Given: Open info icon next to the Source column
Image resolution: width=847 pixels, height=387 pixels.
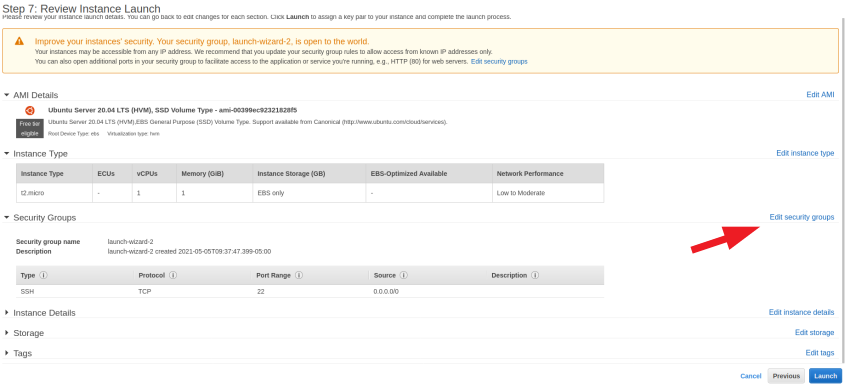Looking at the screenshot, I should pyautogui.click(x=404, y=275).
